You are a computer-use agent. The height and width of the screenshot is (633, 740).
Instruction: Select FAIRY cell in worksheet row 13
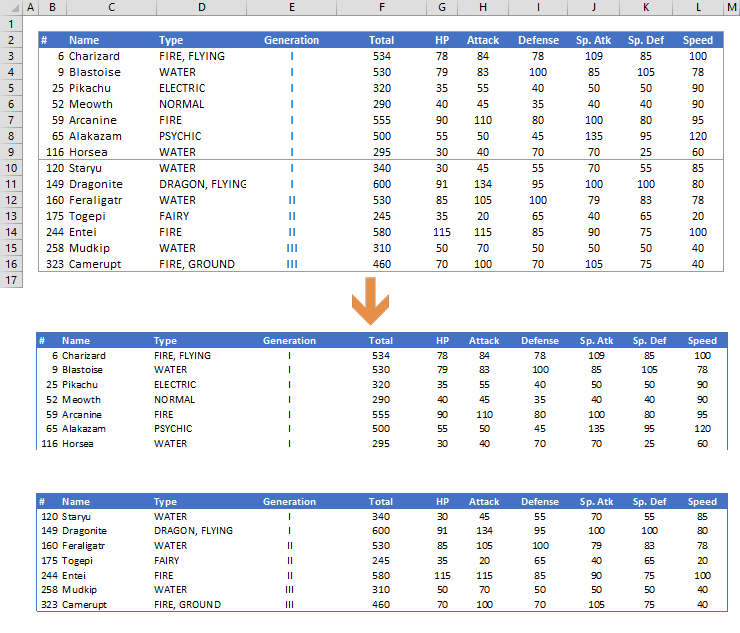tap(202, 216)
